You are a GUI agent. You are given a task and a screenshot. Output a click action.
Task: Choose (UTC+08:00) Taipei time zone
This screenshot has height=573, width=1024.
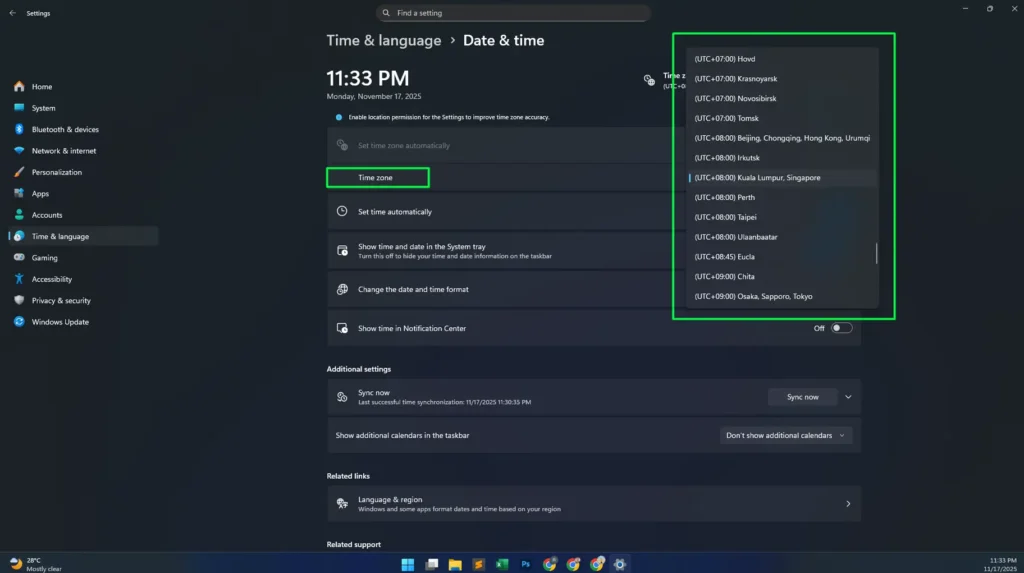781,217
